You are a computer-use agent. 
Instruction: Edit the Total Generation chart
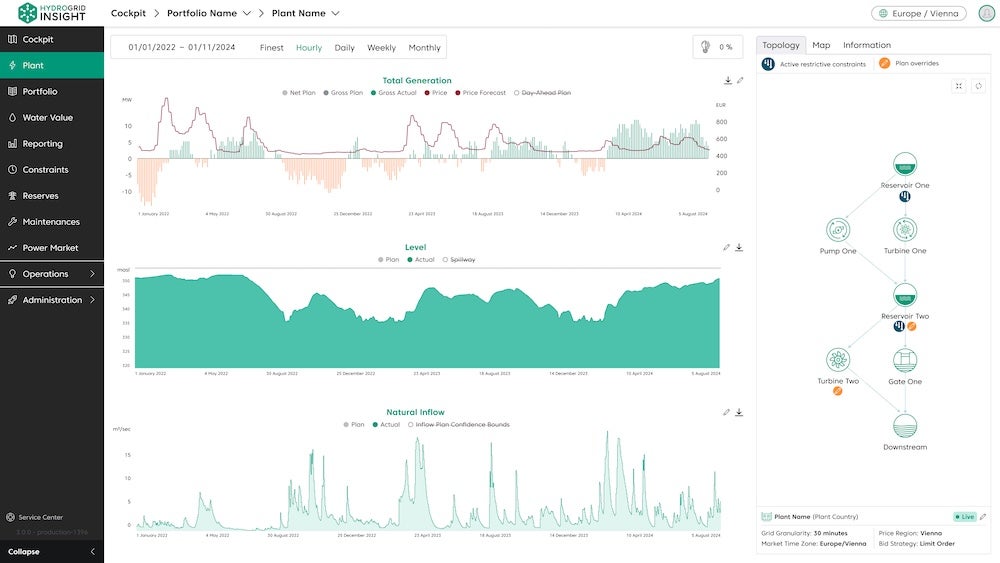tap(740, 80)
